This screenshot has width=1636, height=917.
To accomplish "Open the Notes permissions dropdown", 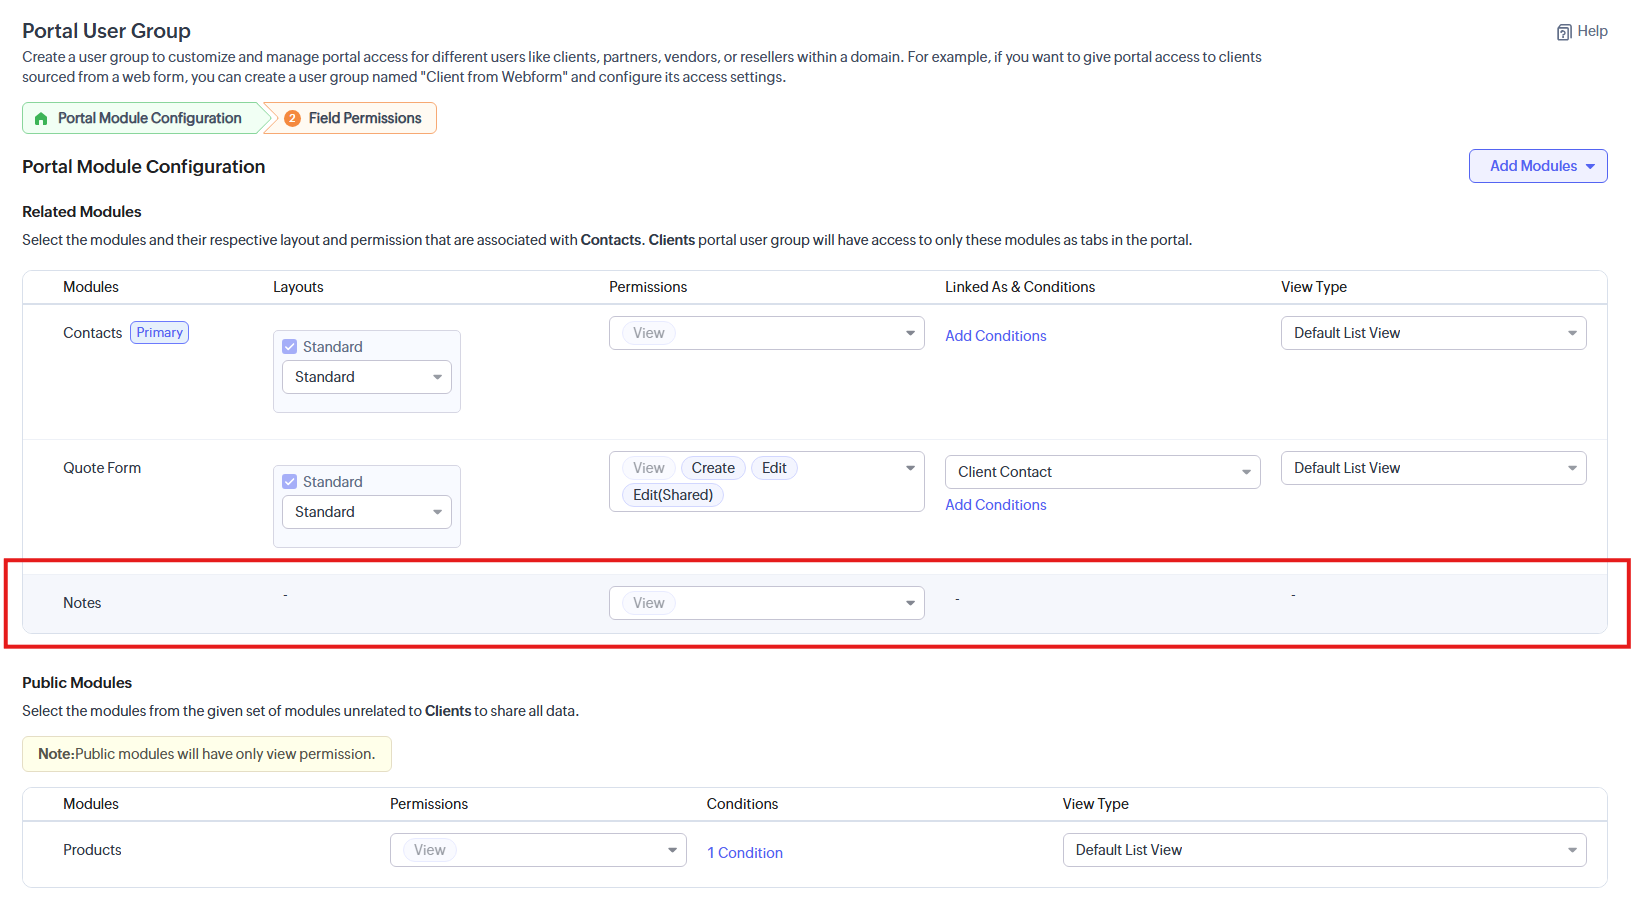I will (x=766, y=603).
